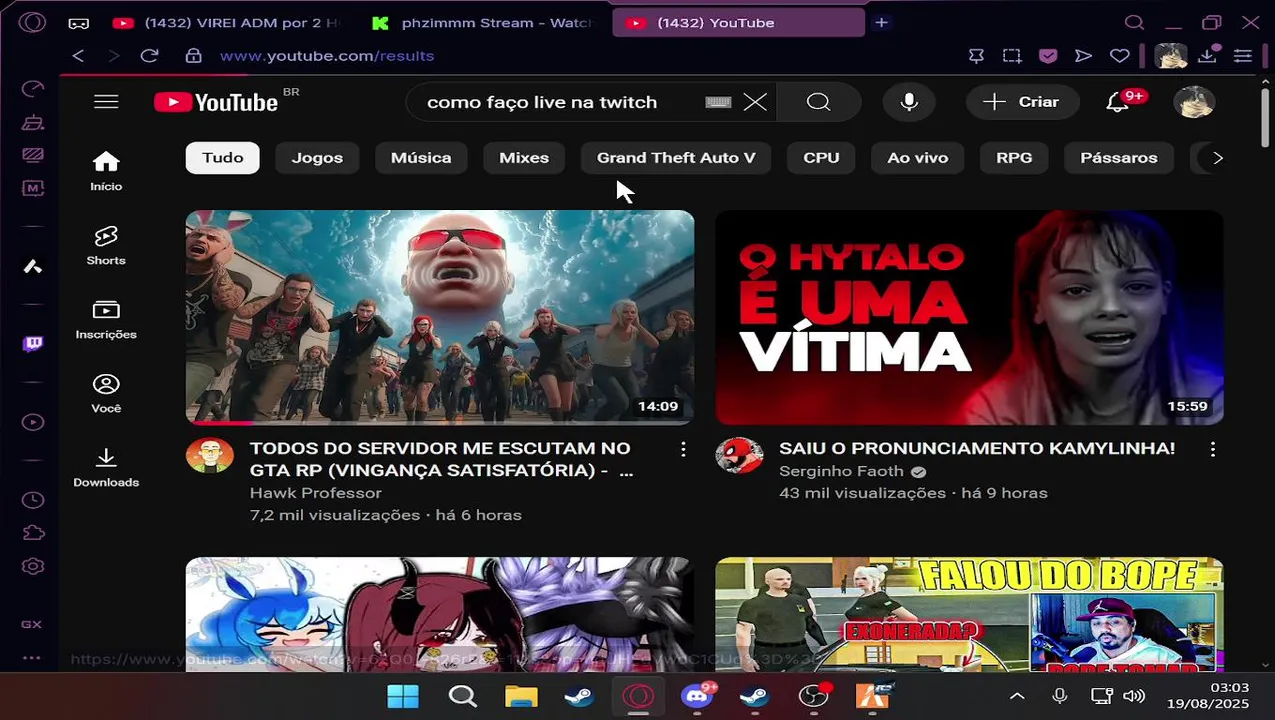Select the Jogos filter chip
The height and width of the screenshot is (720, 1275).
click(317, 158)
